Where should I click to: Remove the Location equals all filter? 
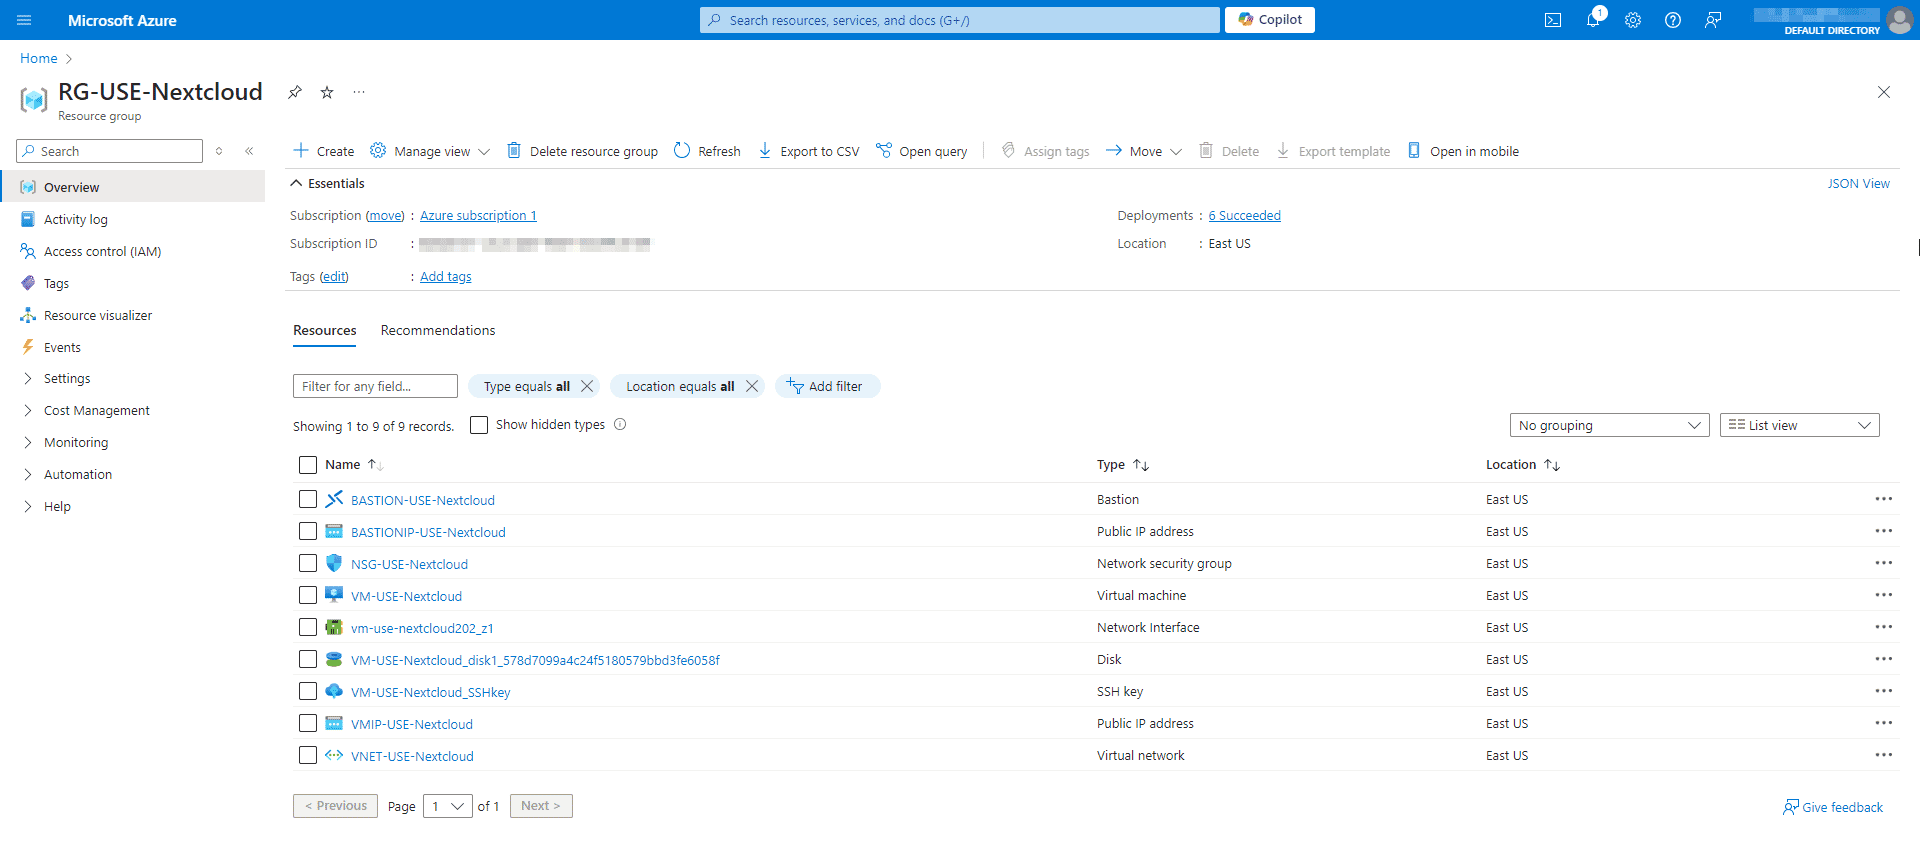[752, 386]
